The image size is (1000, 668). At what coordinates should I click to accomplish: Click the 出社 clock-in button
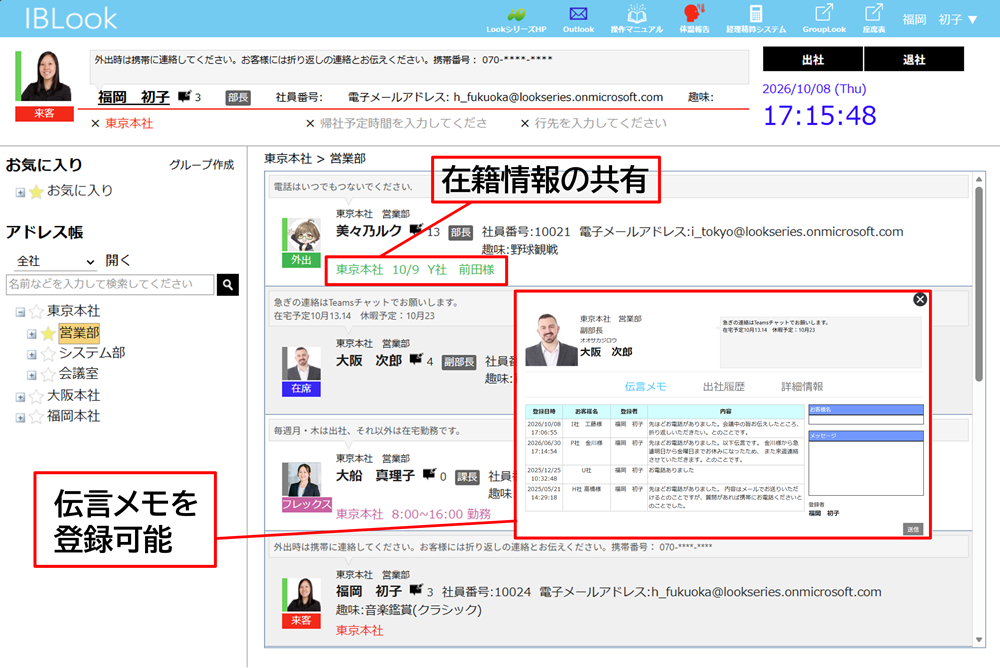(813, 59)
